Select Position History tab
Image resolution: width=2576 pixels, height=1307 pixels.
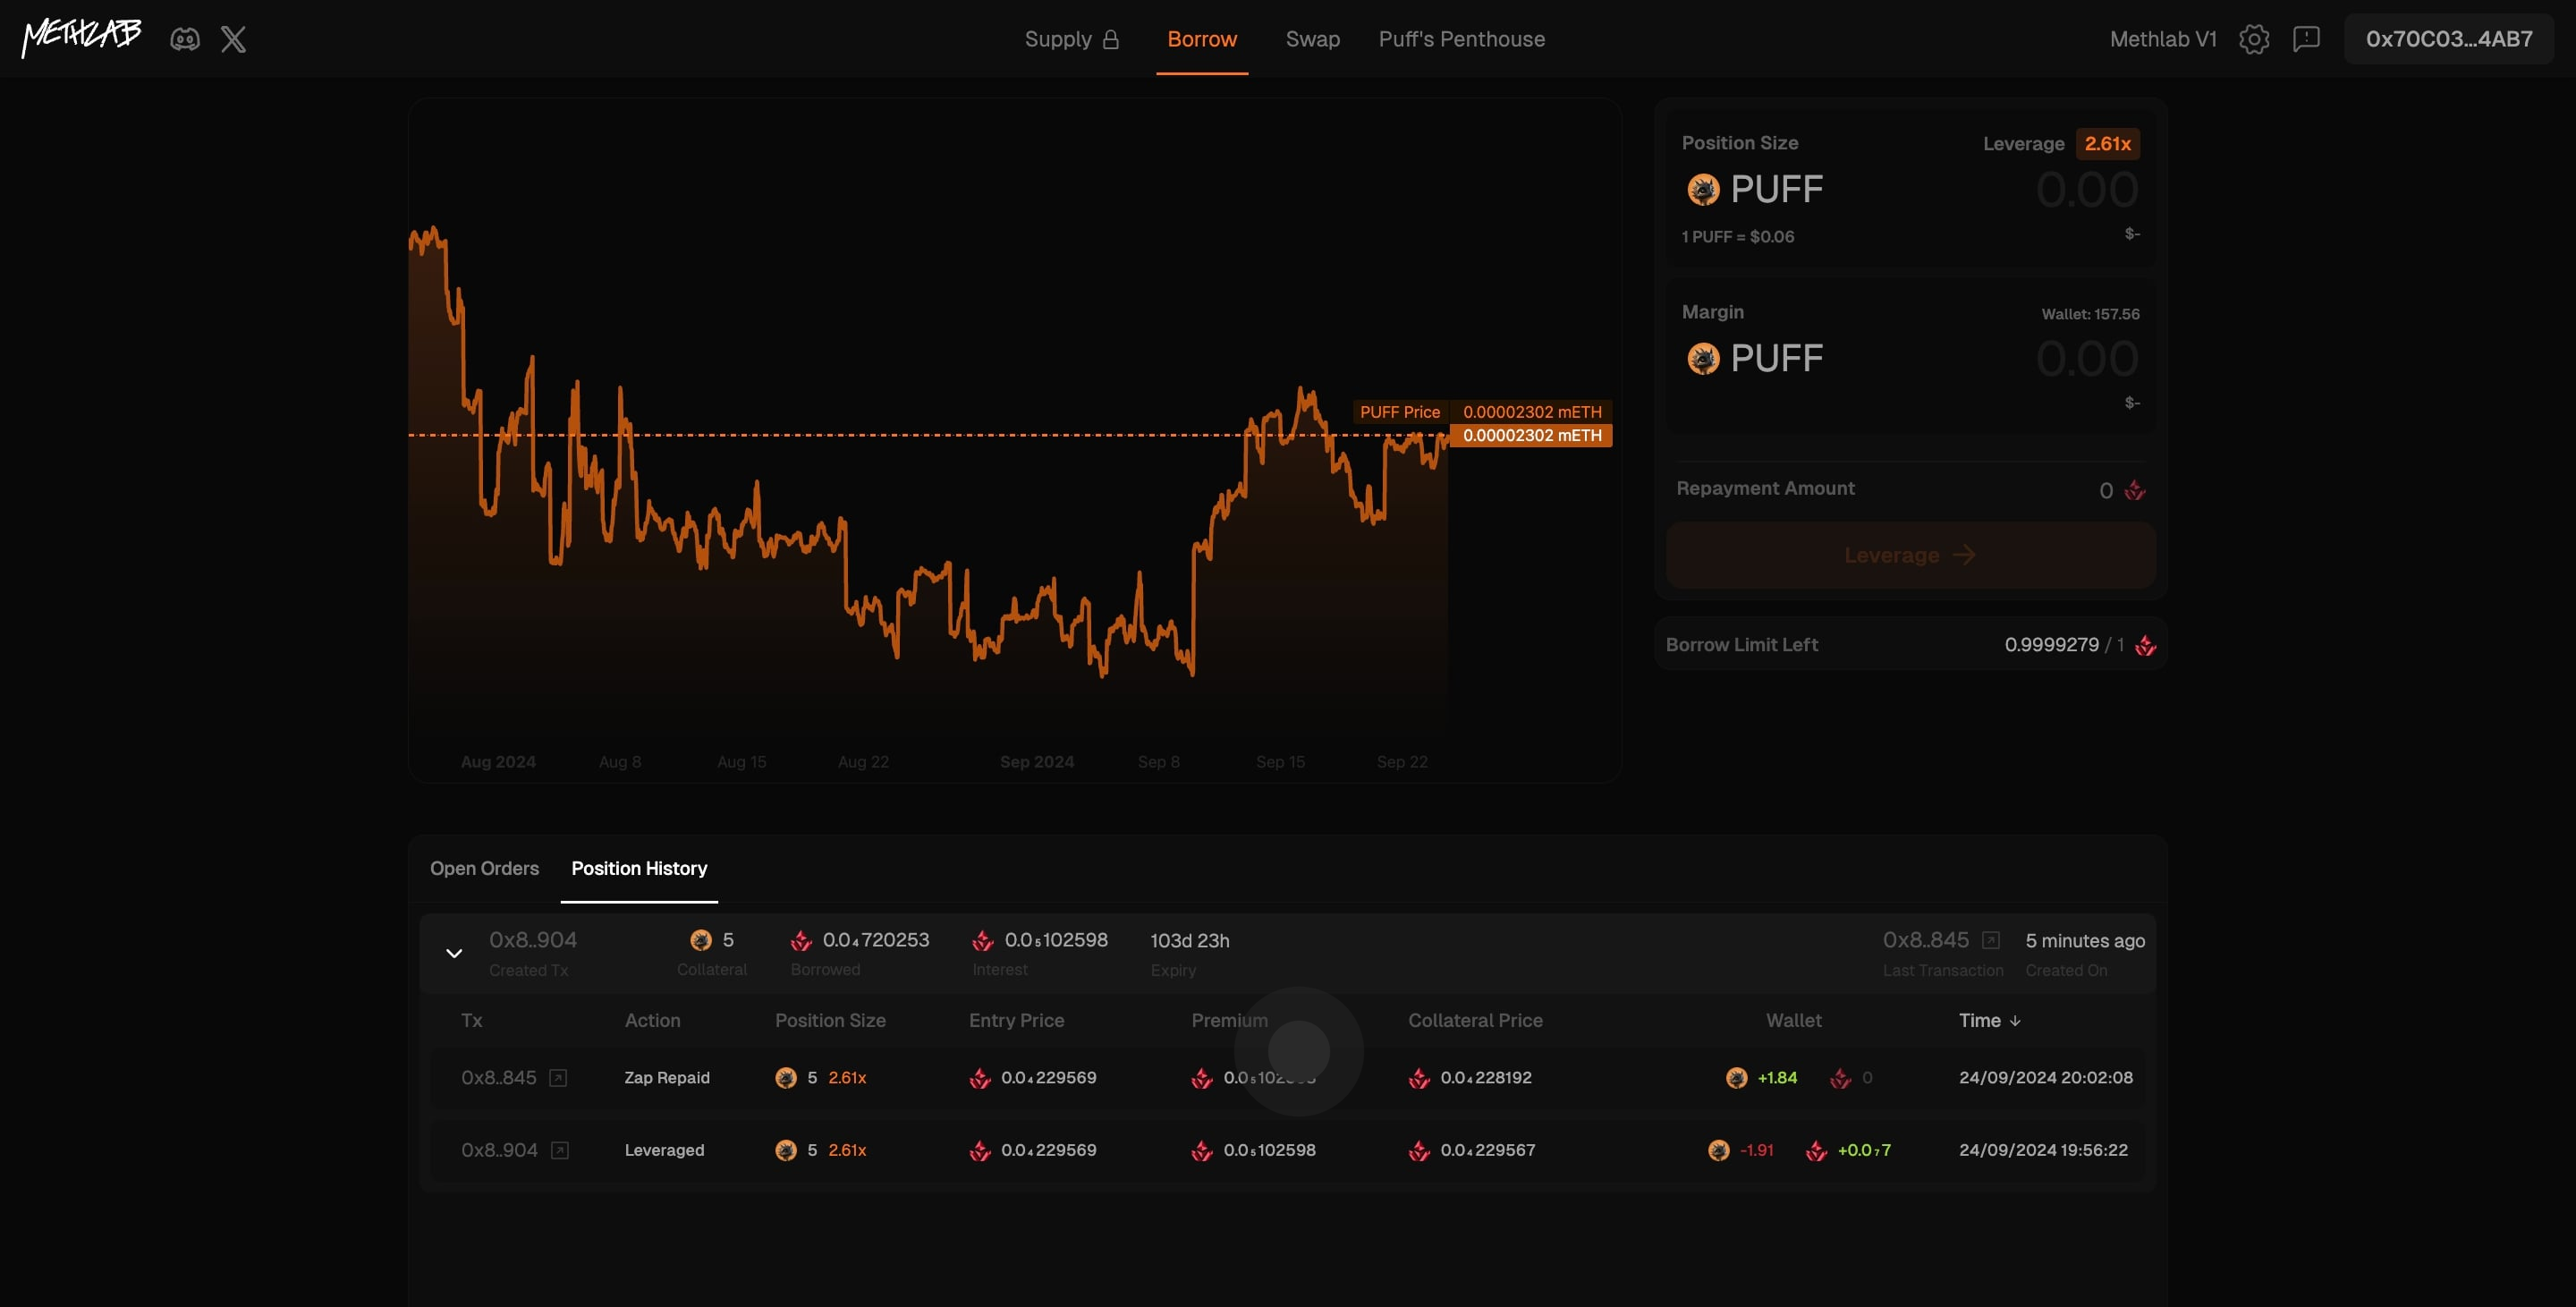tap(639, 868)
